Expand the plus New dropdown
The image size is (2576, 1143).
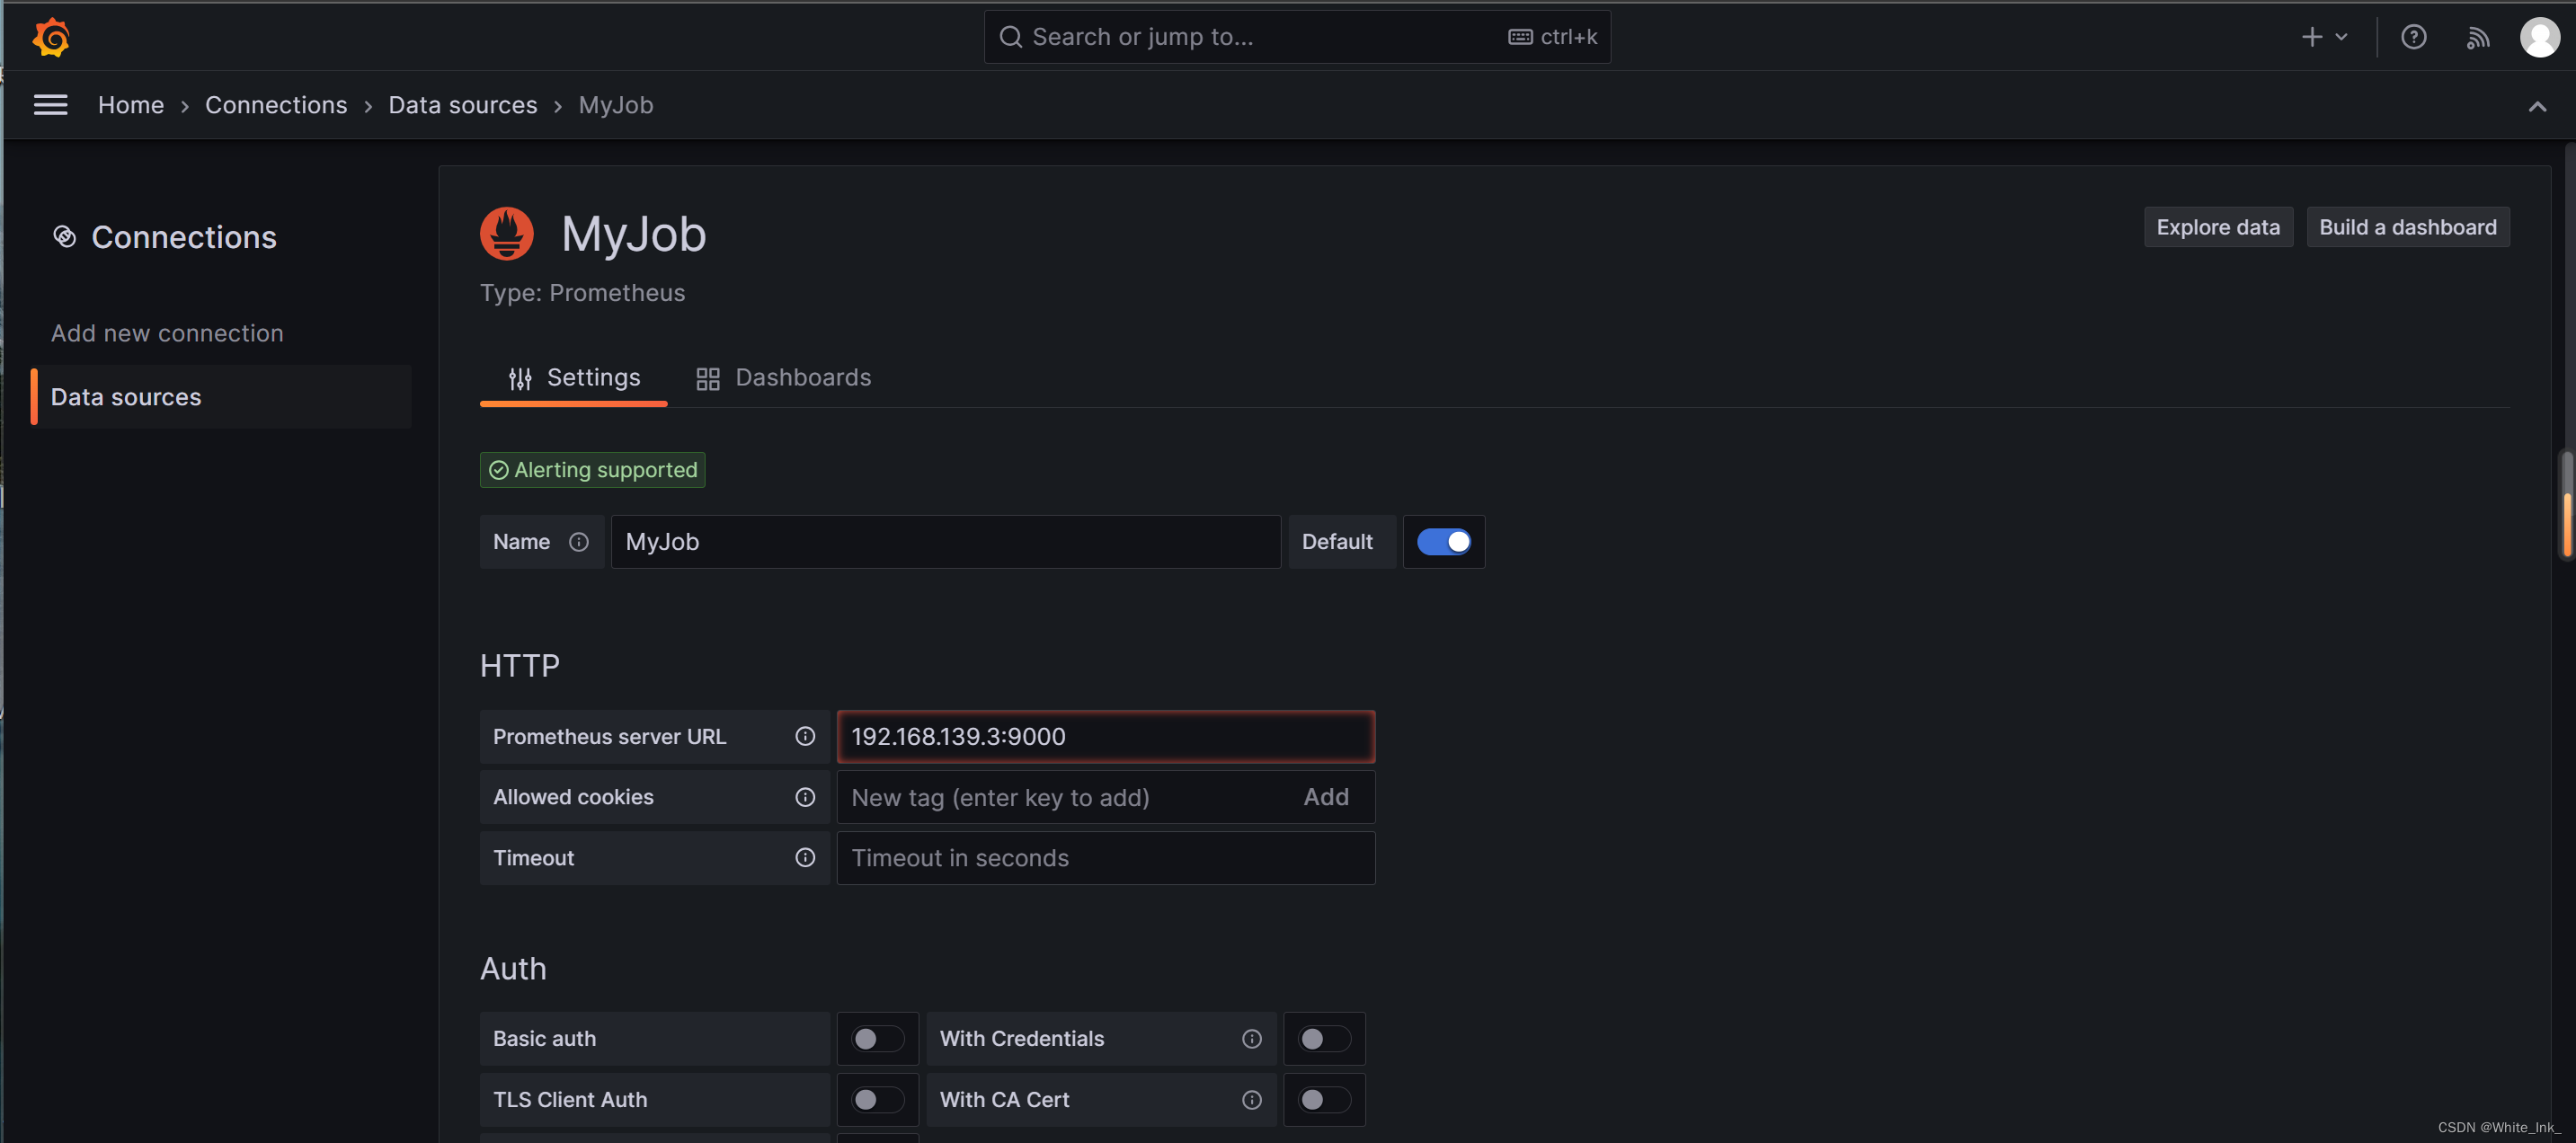2324,37
